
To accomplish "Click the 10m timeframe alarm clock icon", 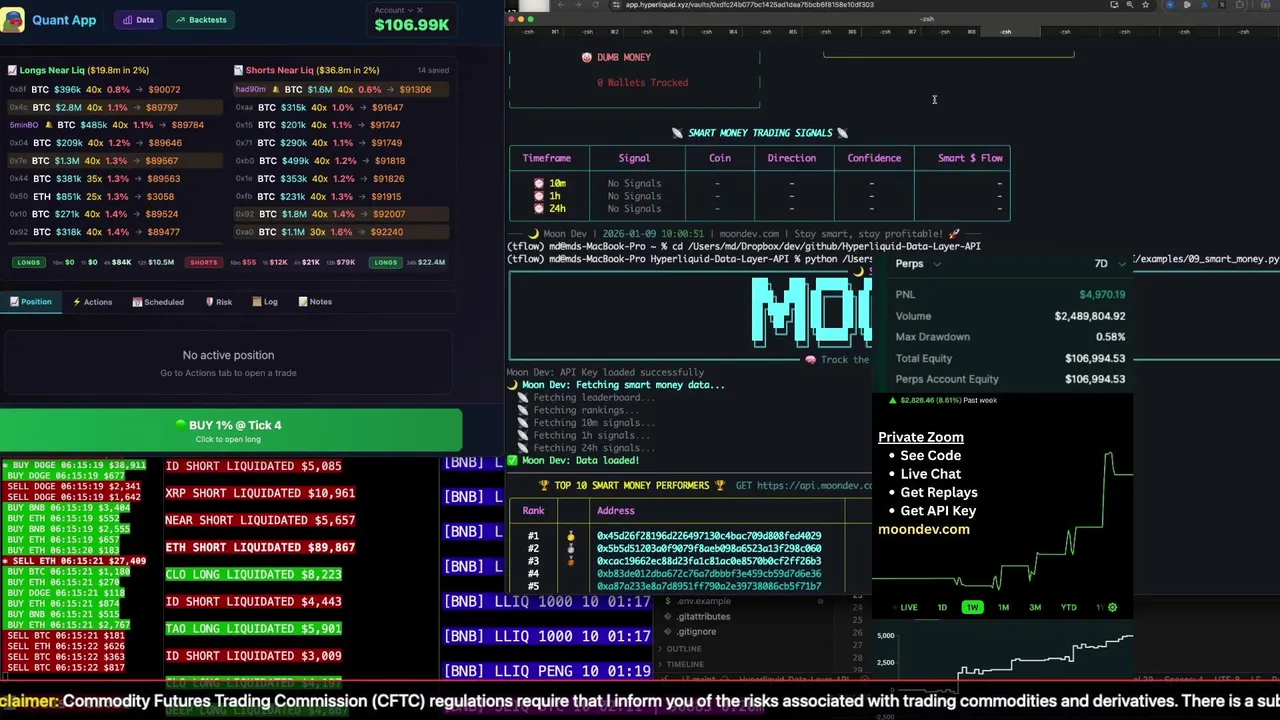I will click(539, 183).
